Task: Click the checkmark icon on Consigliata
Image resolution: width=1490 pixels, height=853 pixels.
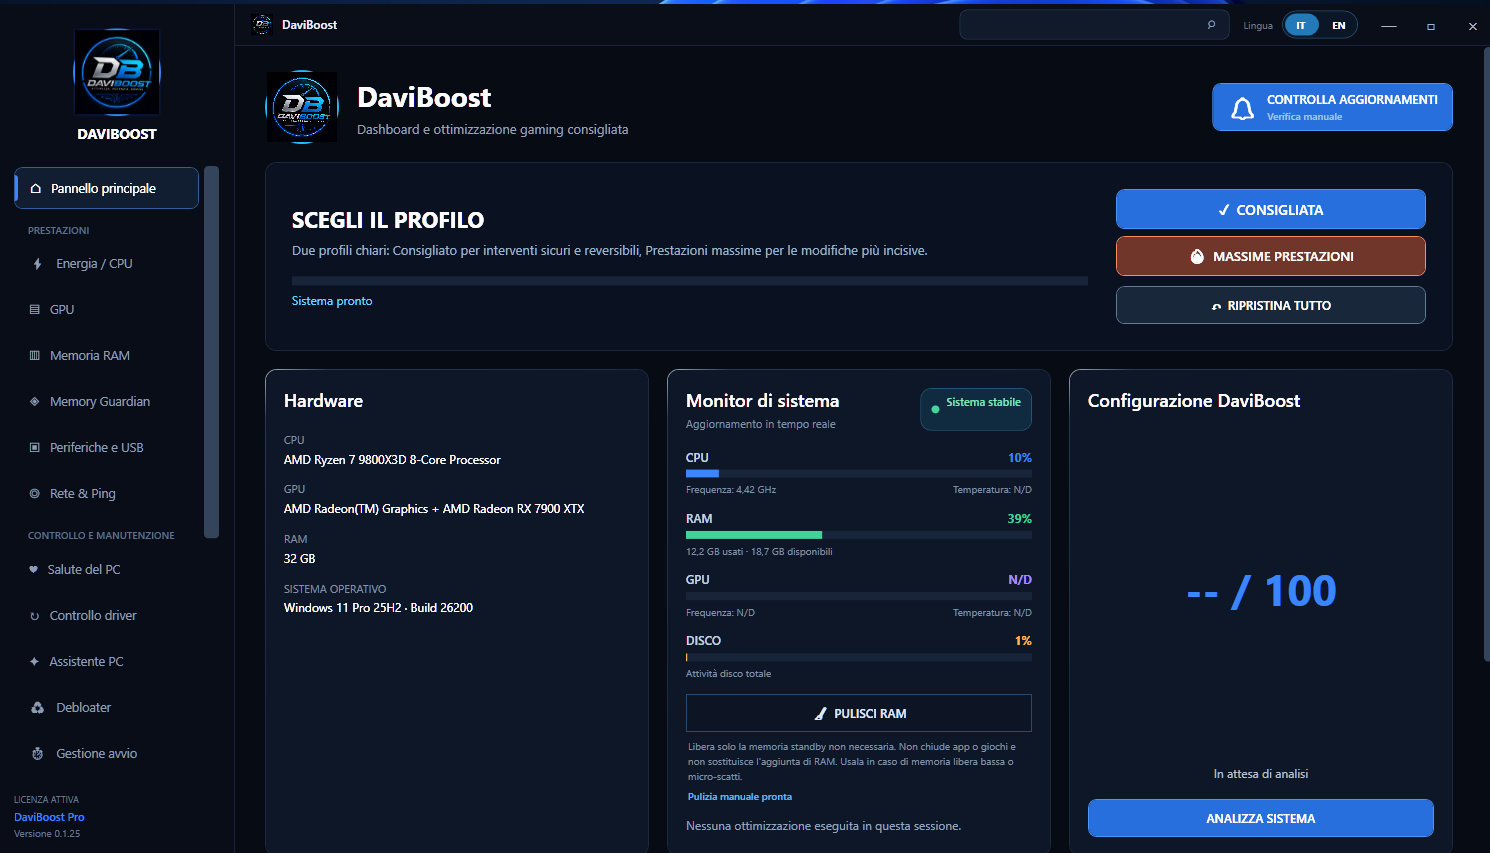Action: 1224,210
